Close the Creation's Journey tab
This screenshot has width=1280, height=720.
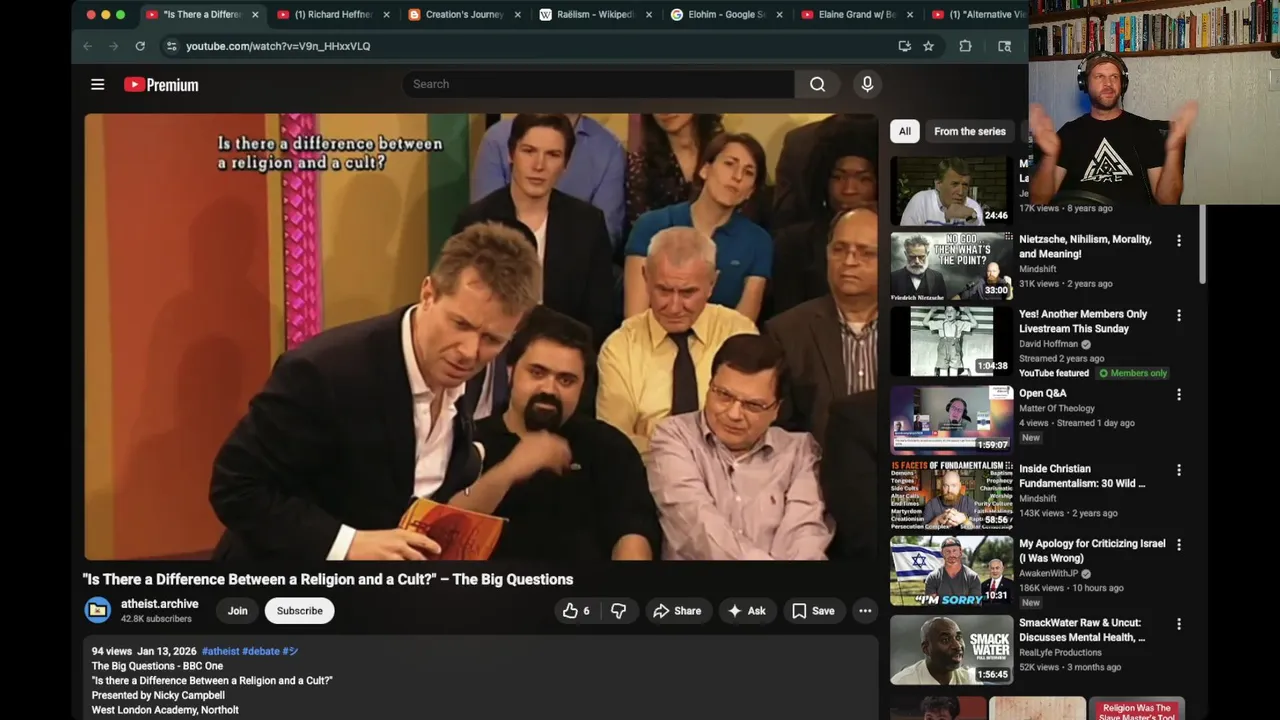[517, 15]
